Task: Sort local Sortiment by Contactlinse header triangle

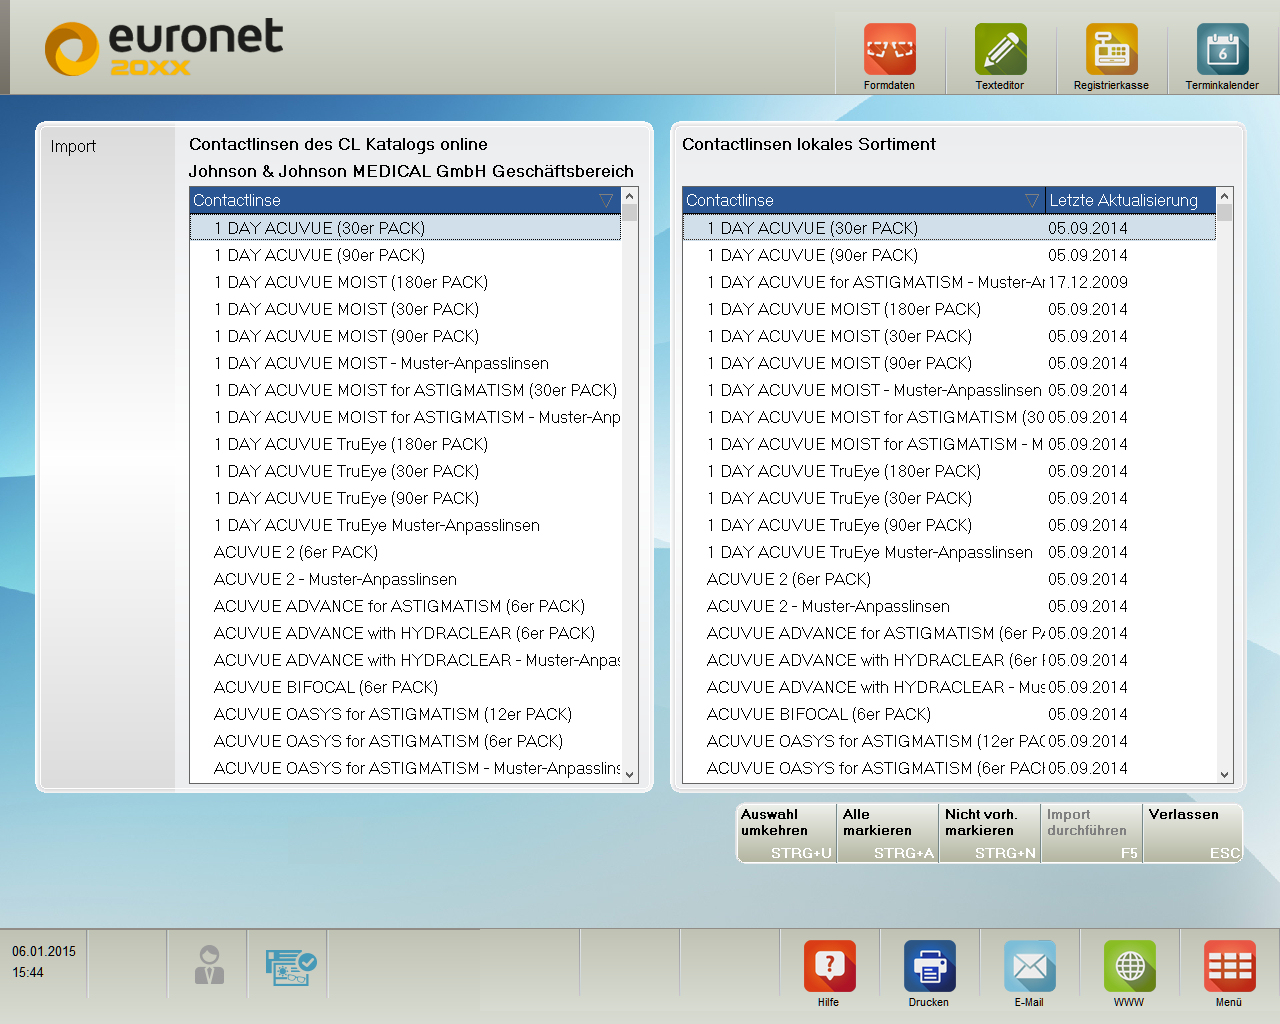Action: point(1032,201)
